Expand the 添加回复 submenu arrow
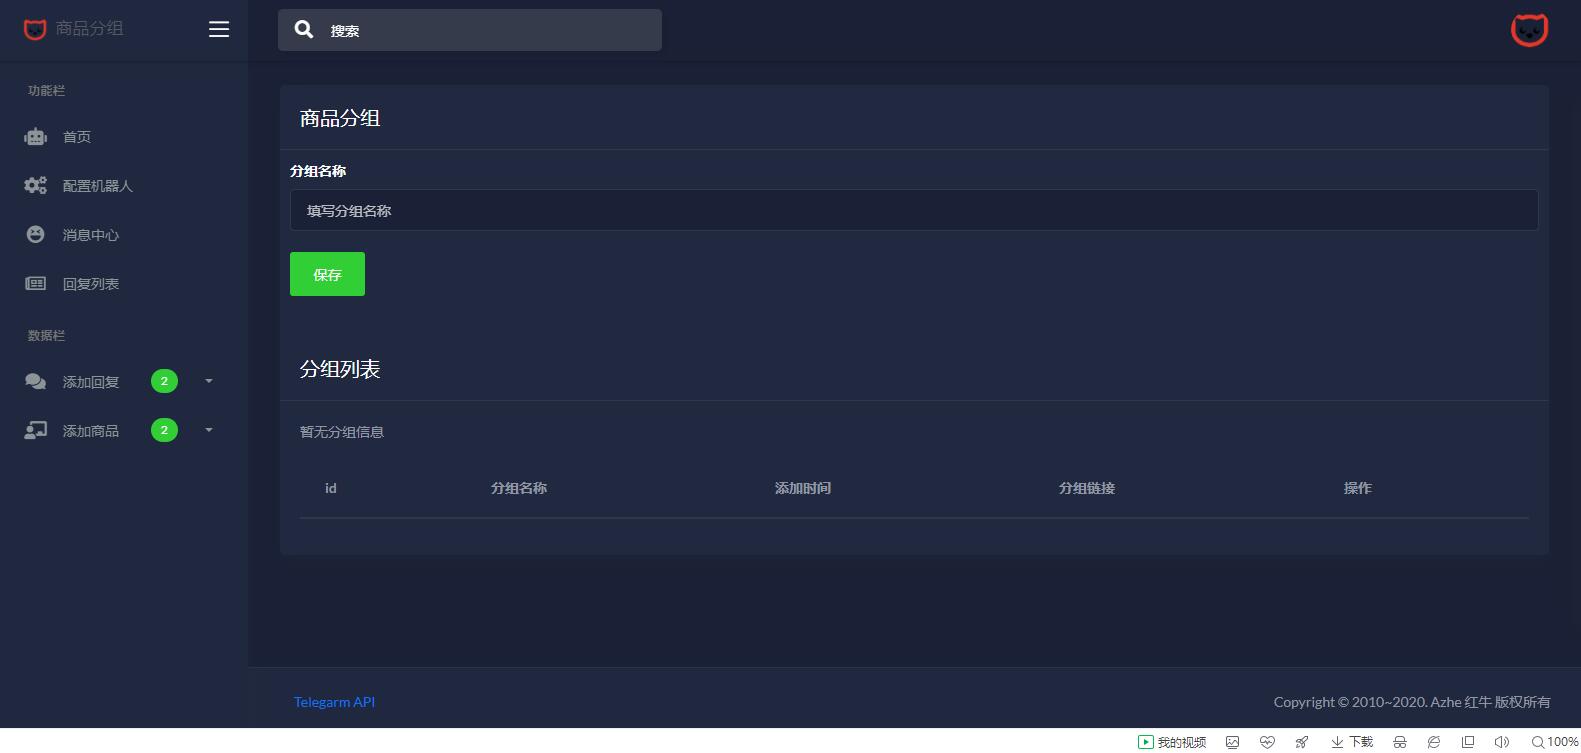The height and width of the screenshot is (753, 1581). click(209, 381)
